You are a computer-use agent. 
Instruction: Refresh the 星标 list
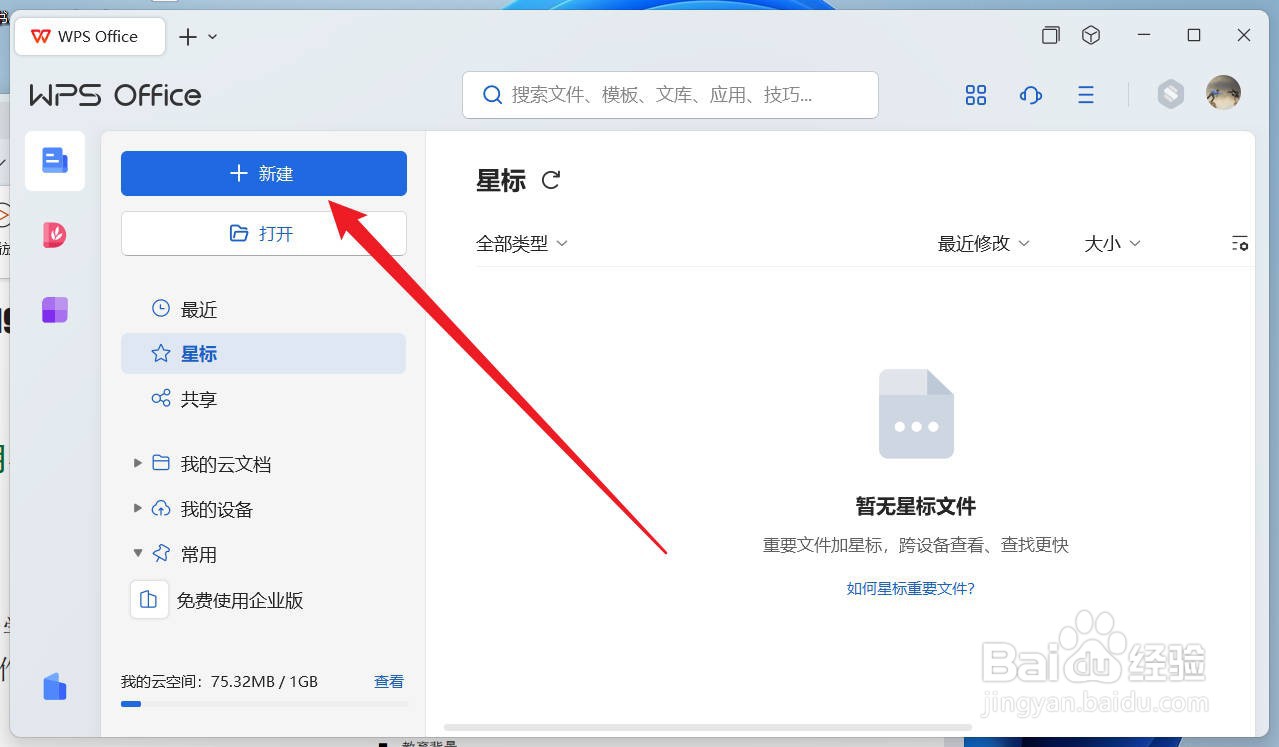point(551,180)
